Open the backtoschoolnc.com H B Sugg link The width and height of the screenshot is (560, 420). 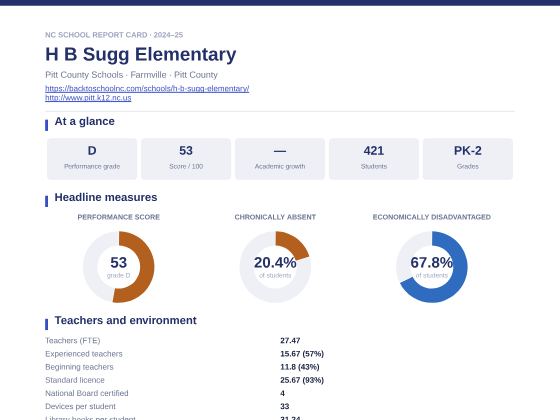click(x=147, y=88)
